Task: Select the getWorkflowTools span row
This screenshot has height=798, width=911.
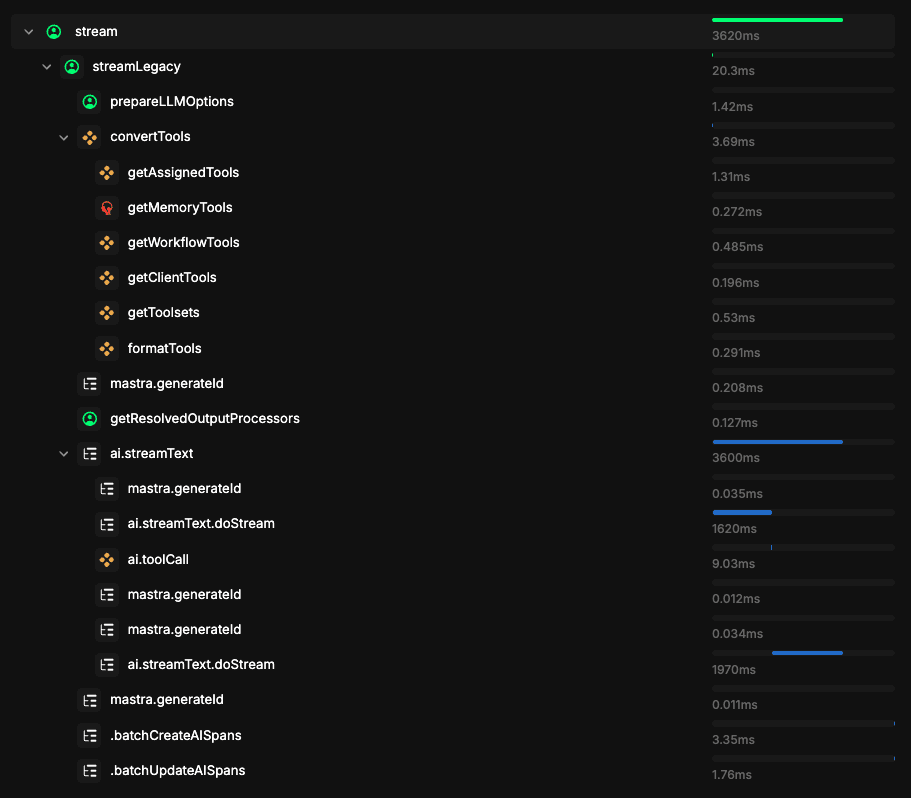Action: (x=183, y=243)
